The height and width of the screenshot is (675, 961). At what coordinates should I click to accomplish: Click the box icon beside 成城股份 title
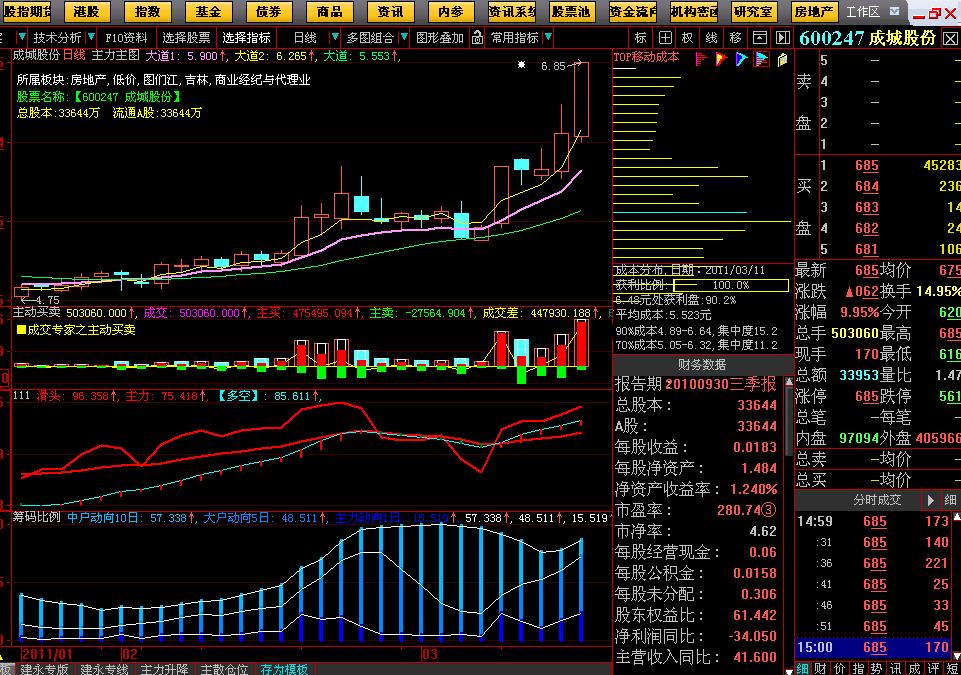pyautogui.click(x=950, y=39)
